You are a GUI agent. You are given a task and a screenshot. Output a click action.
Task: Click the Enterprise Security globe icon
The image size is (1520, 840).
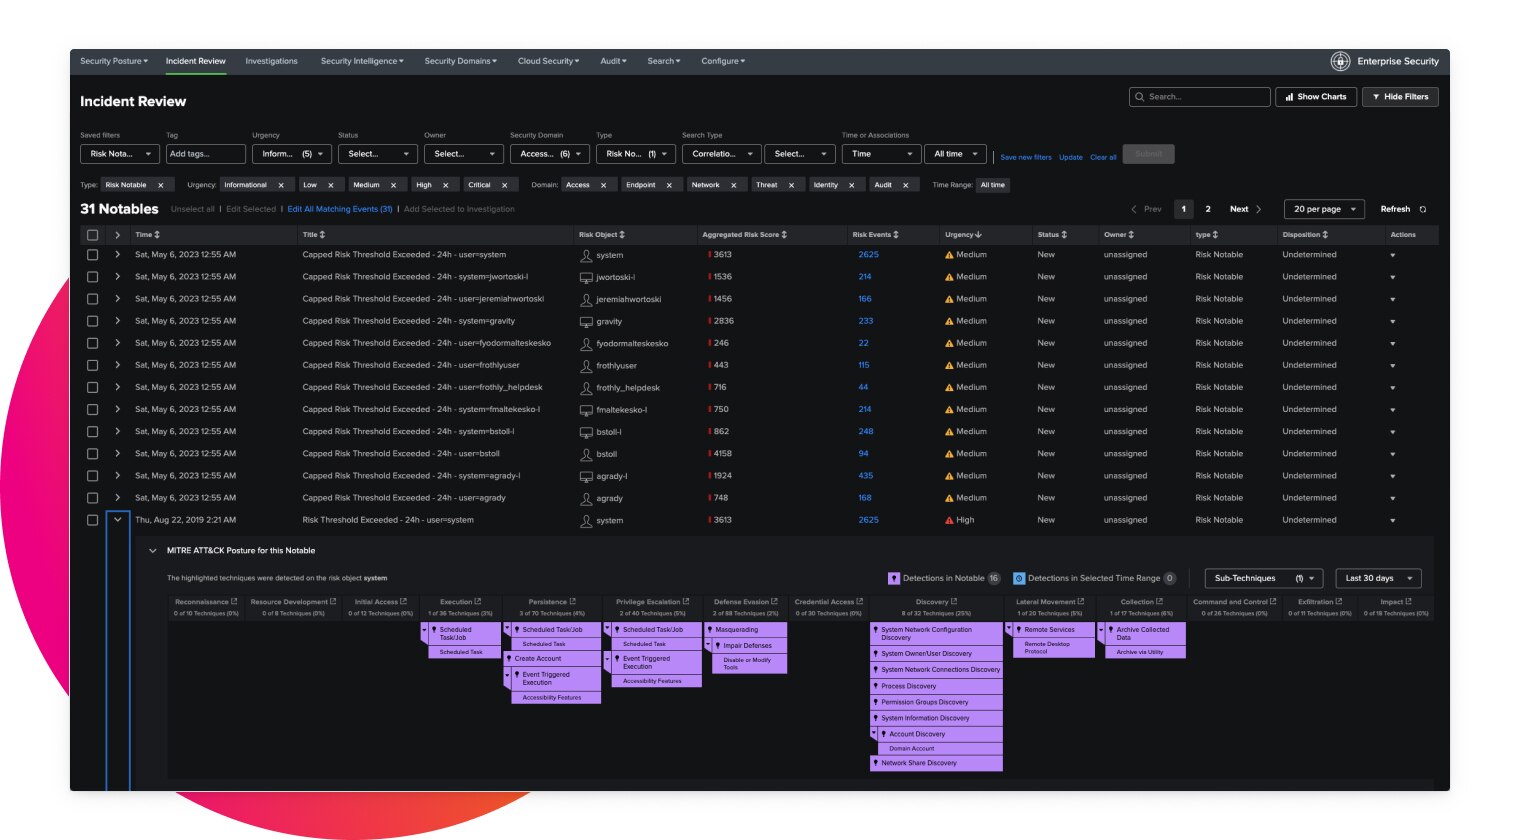(1340, 61)
